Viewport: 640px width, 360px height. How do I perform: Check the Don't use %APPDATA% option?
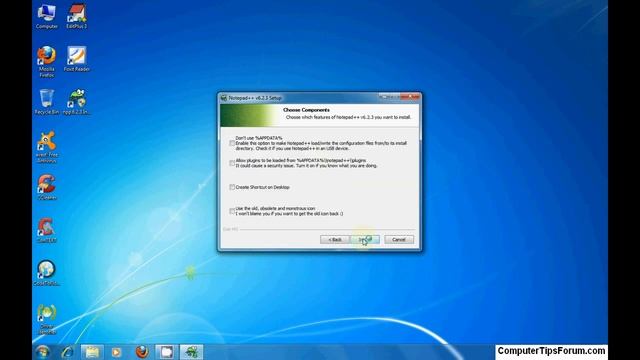click(232, 143)
